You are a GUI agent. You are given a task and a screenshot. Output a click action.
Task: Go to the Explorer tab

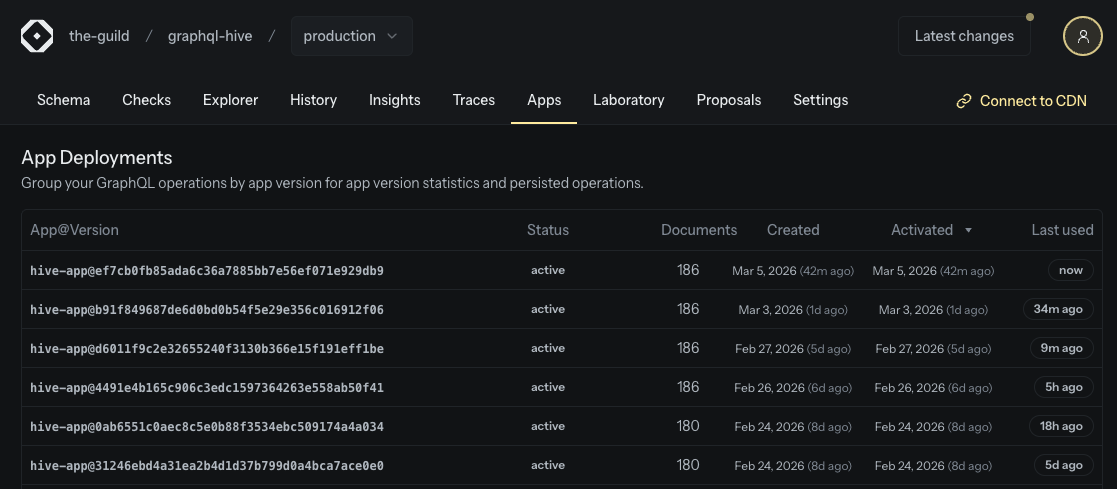click(230, 100)
